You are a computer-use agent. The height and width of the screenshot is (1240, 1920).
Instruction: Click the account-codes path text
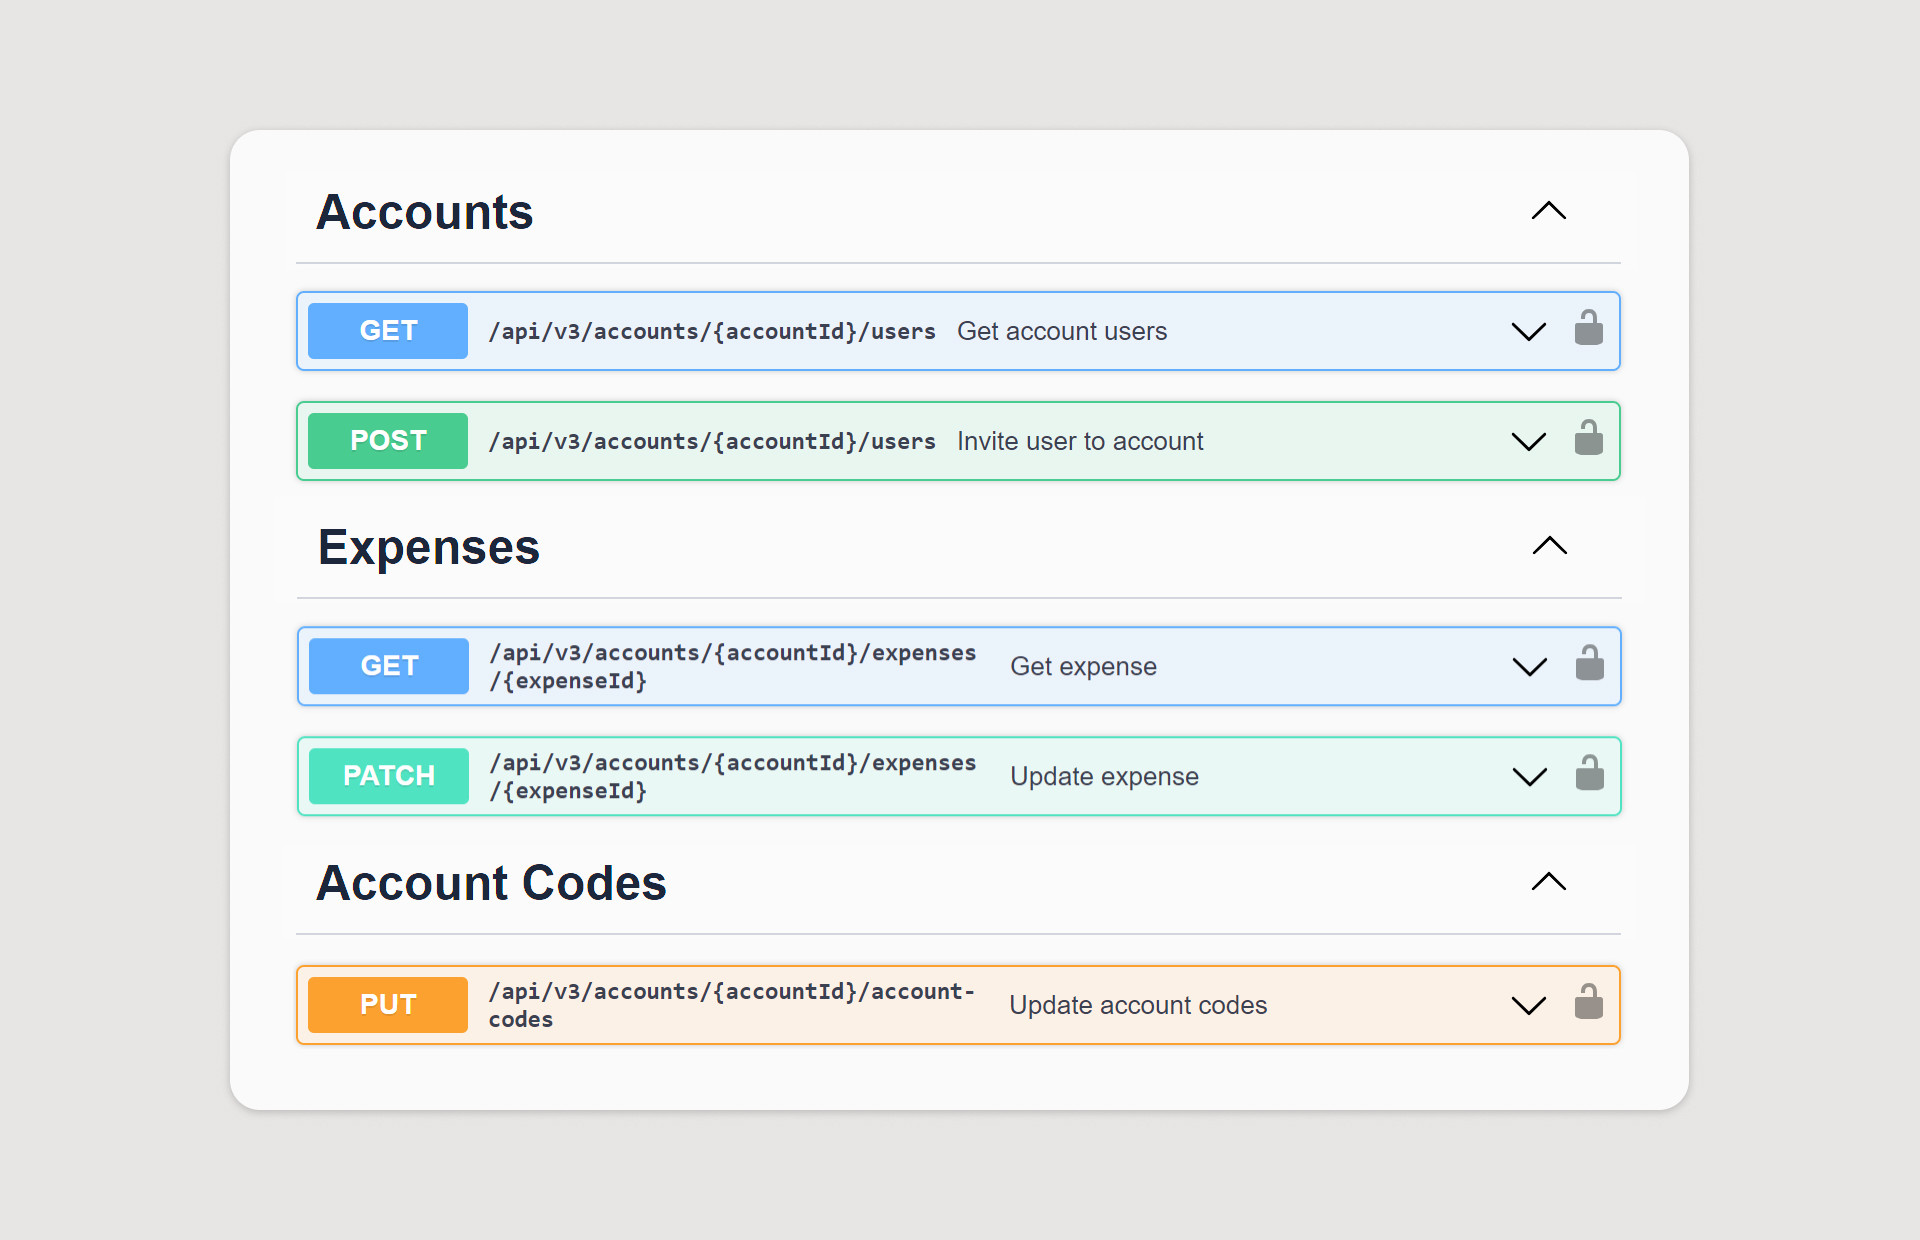click(x=731, y=1005)
